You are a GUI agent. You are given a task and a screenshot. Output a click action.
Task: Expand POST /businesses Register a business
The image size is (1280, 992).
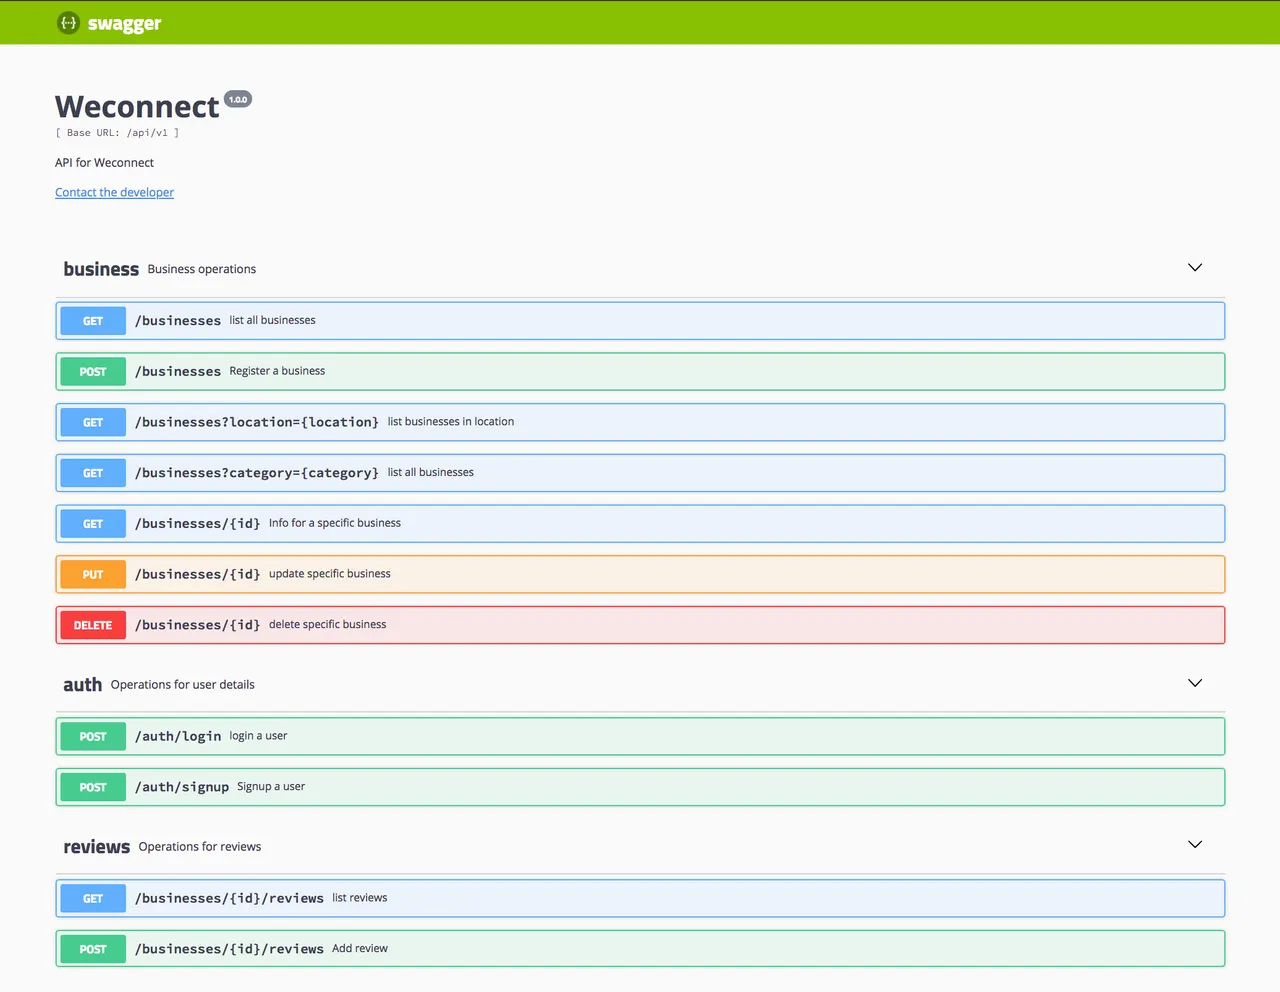click(640, 371)
